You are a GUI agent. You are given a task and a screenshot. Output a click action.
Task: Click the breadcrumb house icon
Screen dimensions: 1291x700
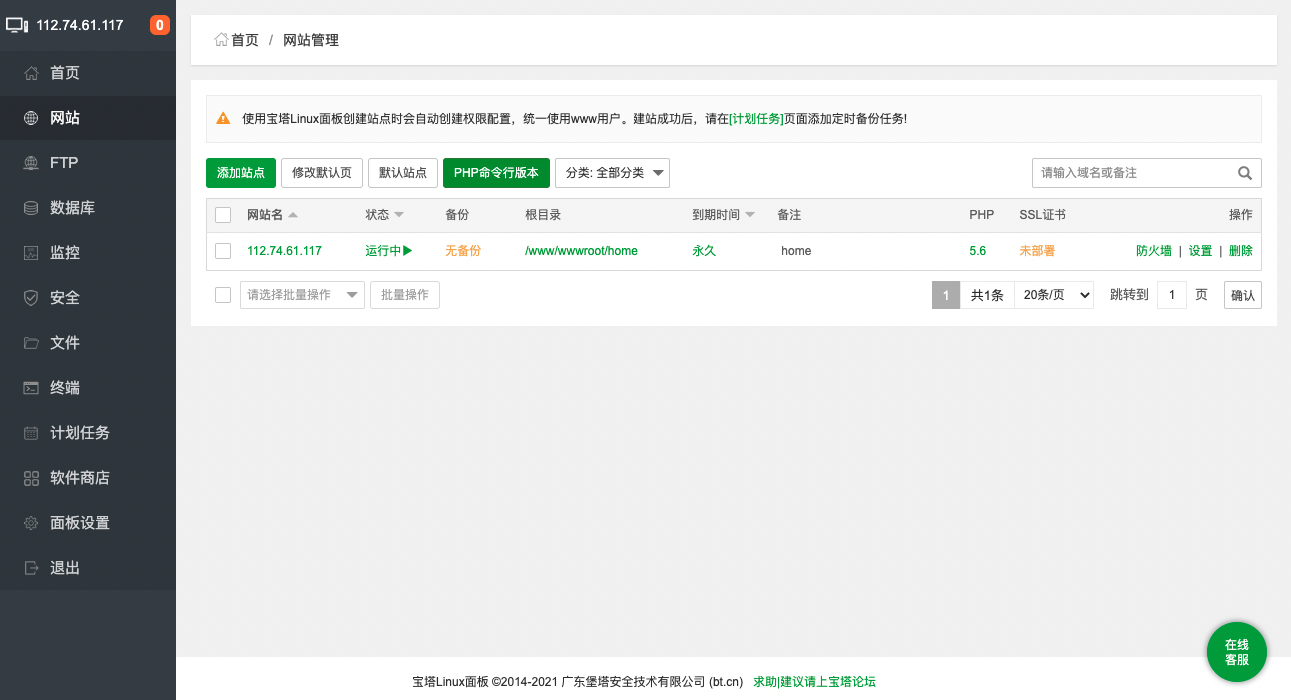(221, 40)
